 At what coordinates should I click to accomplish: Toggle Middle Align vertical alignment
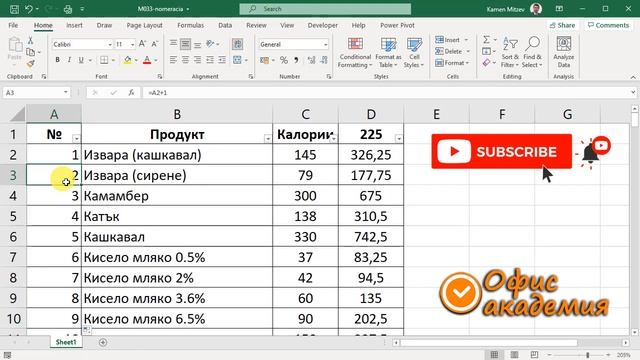click(185, 44)
